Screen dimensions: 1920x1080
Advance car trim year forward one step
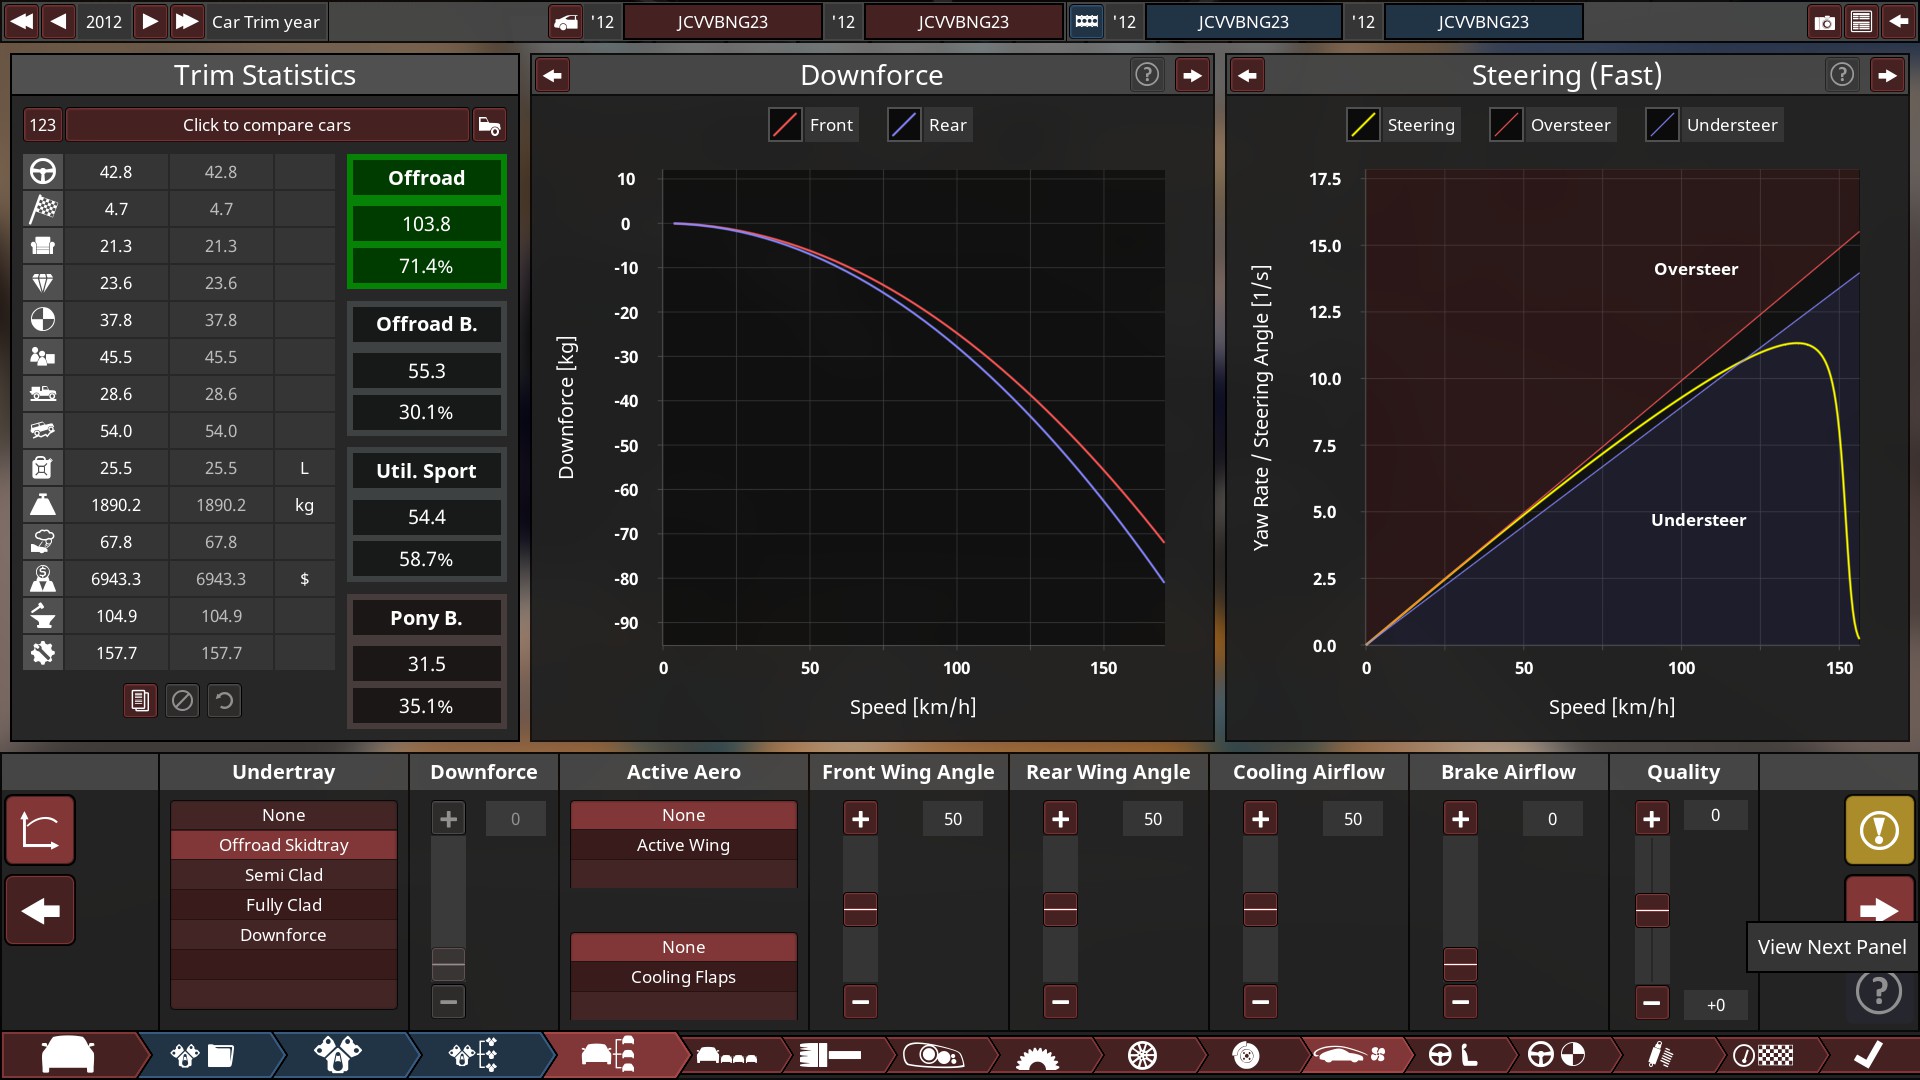(x=149, y=21)
